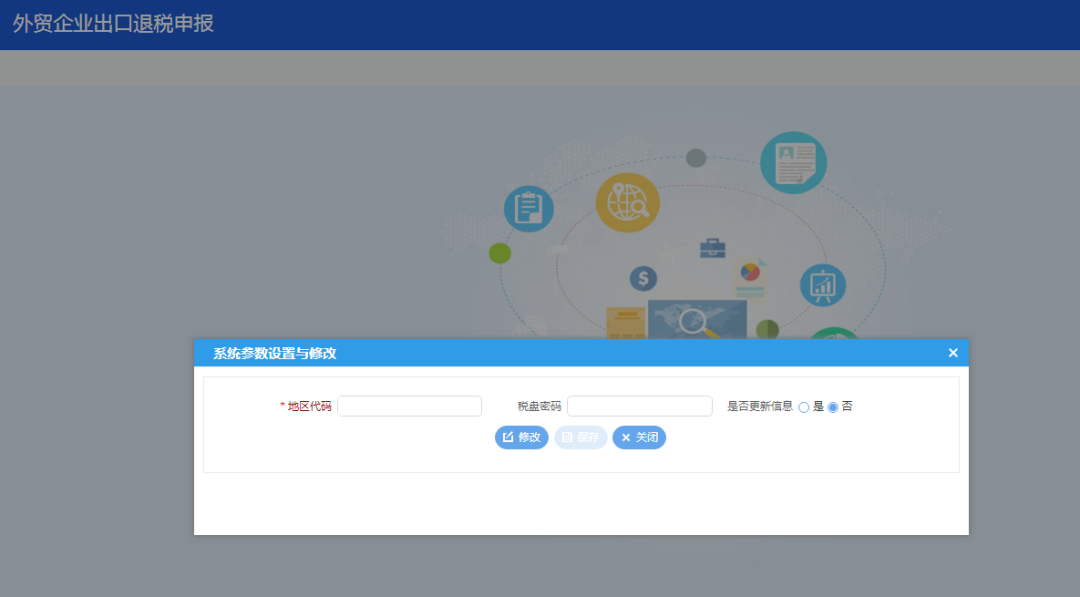This screenshot has height=597, width=1080.
Task: Click the magnifier over map illustration
Action: pos(696,322)
